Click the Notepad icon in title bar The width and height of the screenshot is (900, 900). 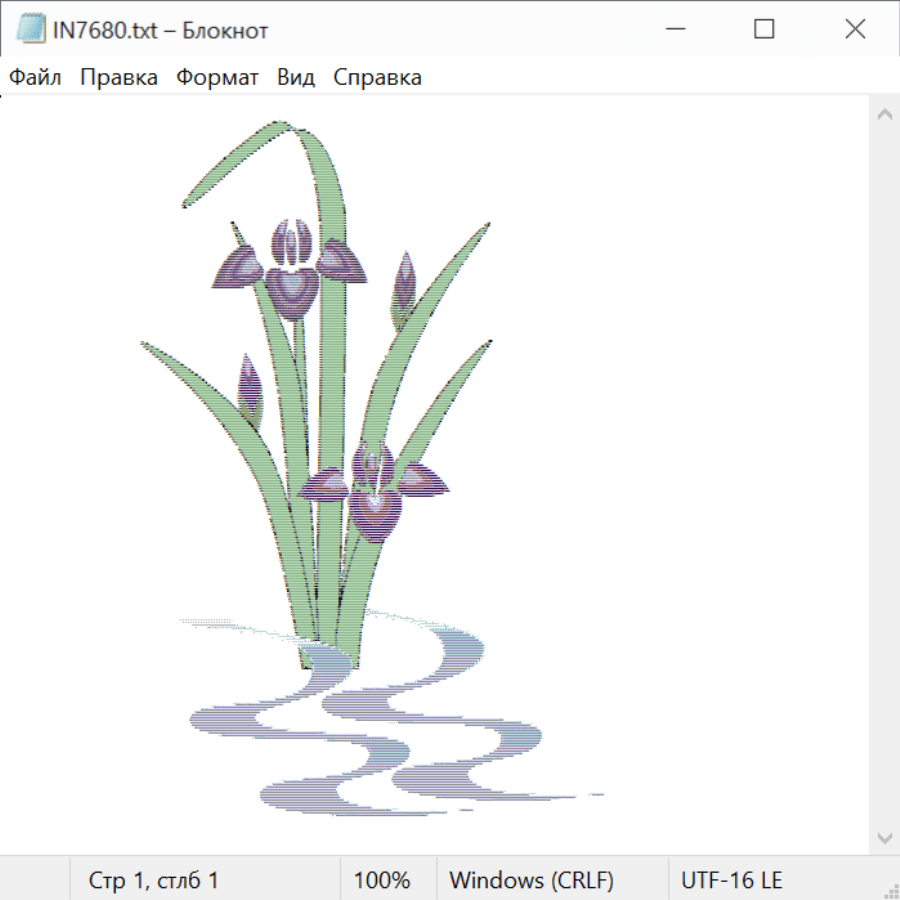(x=31, y=30)
